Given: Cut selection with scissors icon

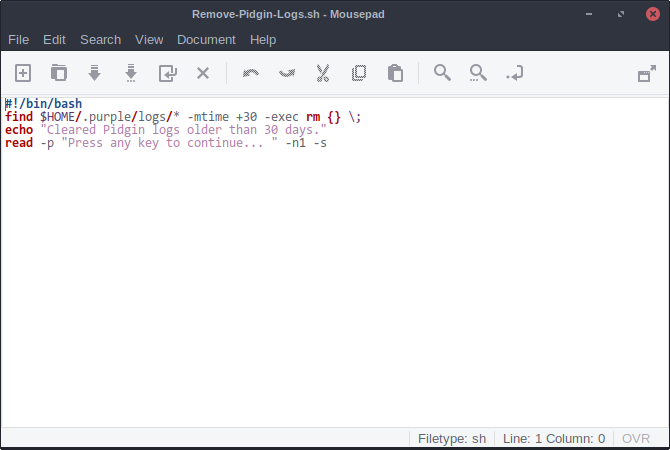Looking at the screenshot, I should pyautogui.click(x=323, y=73).
